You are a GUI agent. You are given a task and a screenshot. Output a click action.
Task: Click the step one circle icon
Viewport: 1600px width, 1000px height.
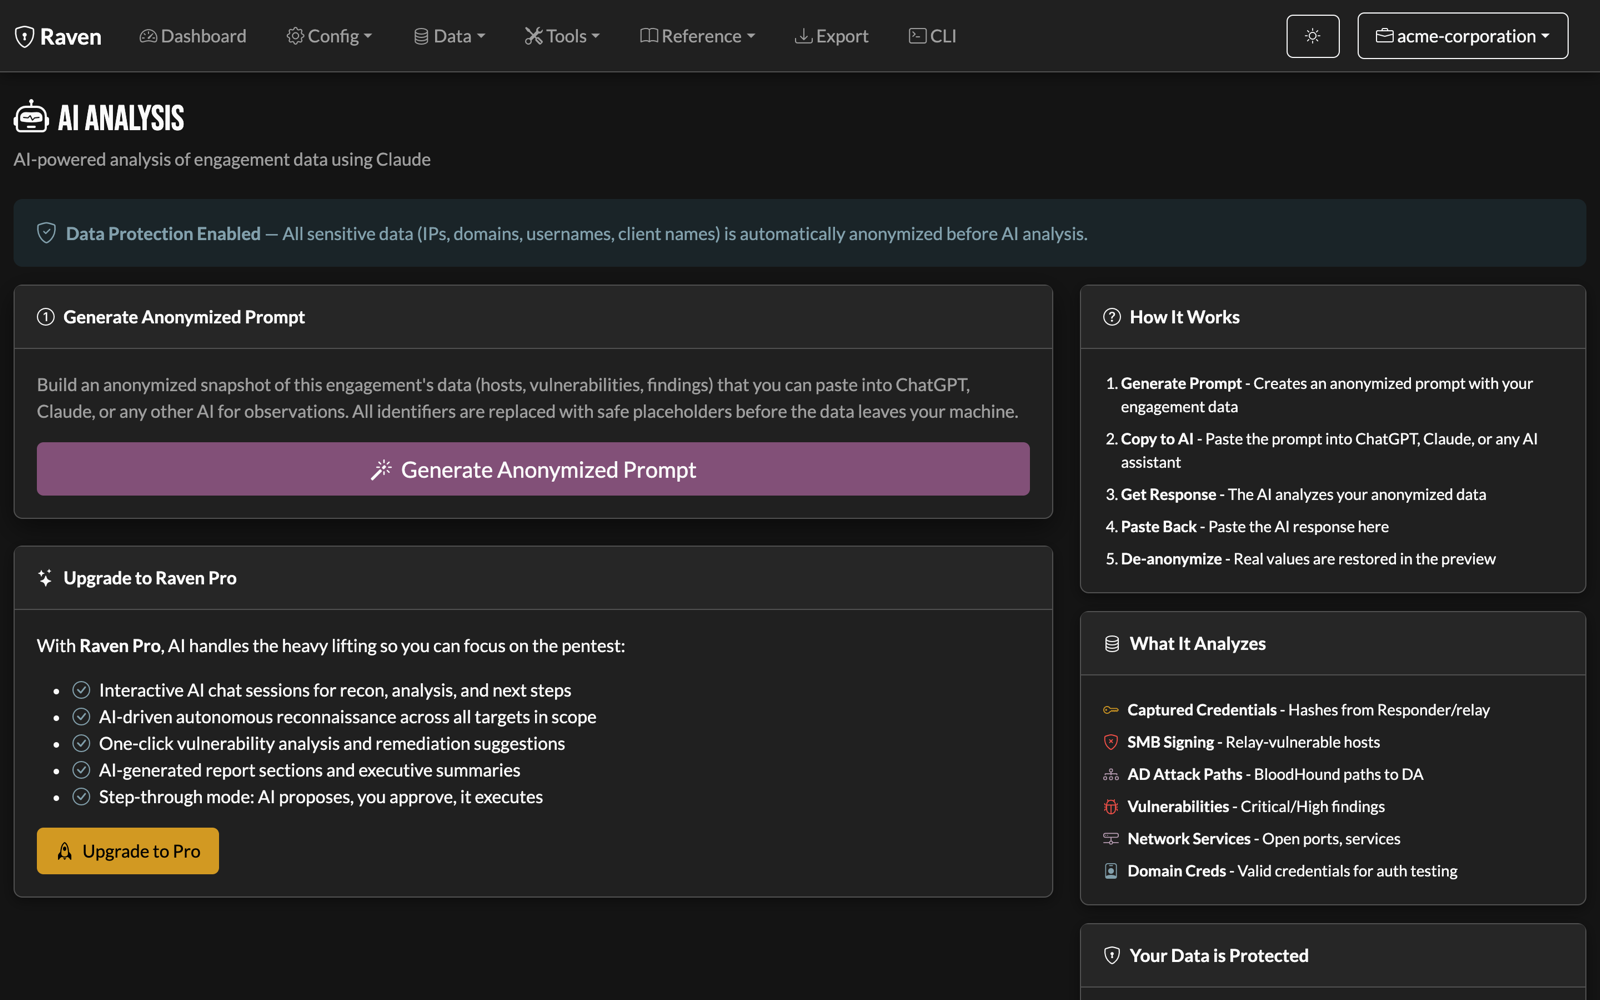(46, 317)
